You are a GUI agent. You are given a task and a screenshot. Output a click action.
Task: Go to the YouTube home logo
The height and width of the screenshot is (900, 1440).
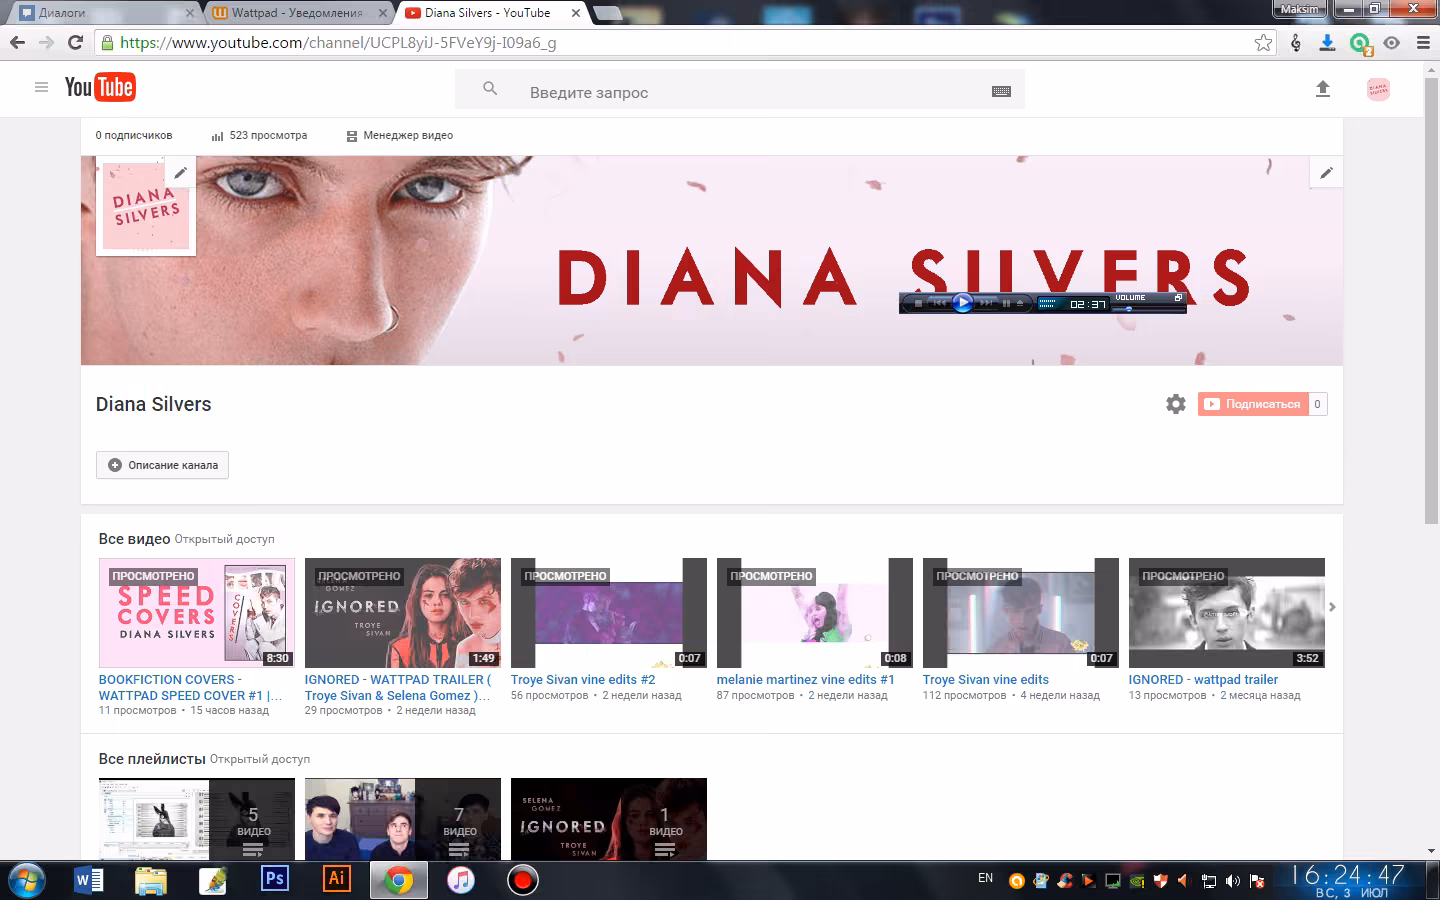click(x=99, y=88)
